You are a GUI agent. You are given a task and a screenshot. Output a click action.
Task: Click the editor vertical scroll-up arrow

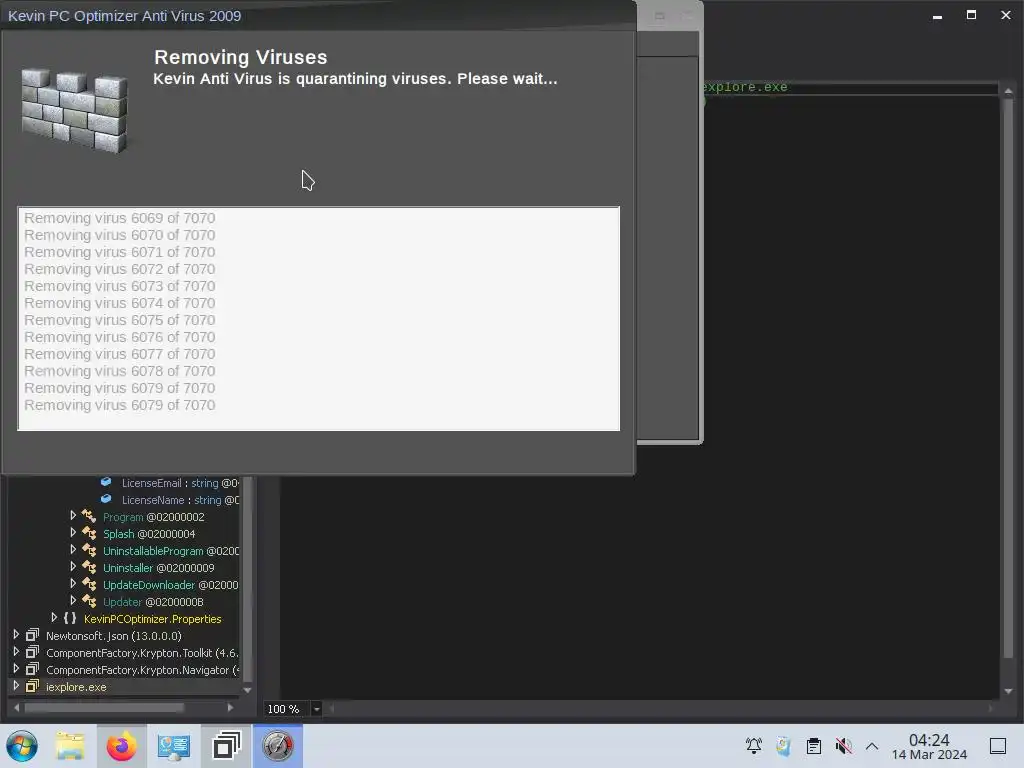pyautogui.click(x=1008, y=91)
